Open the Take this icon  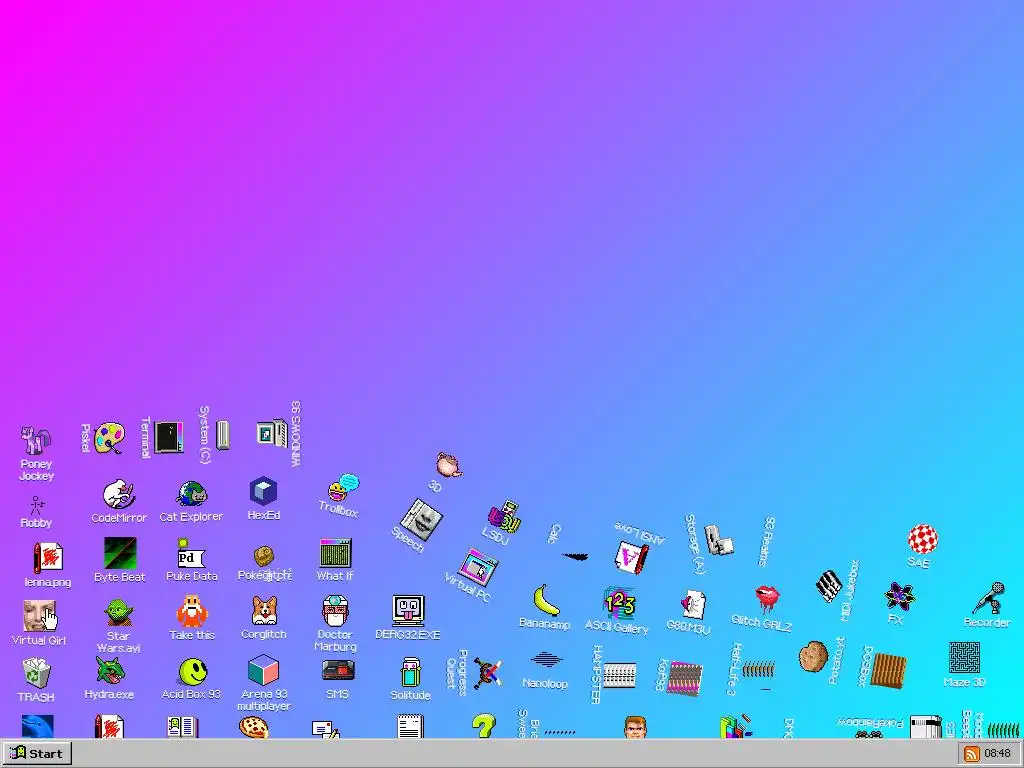[191, 611]
